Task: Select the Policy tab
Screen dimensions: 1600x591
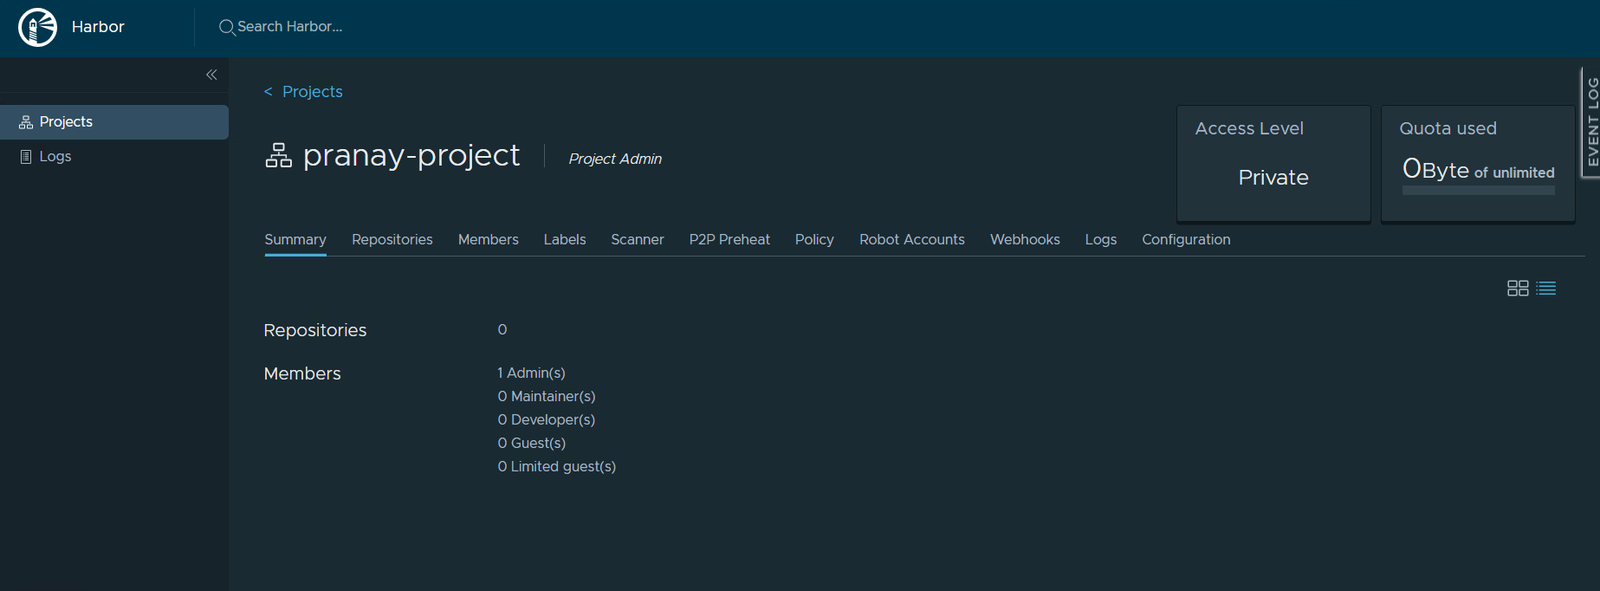Action: pos(814,240)
